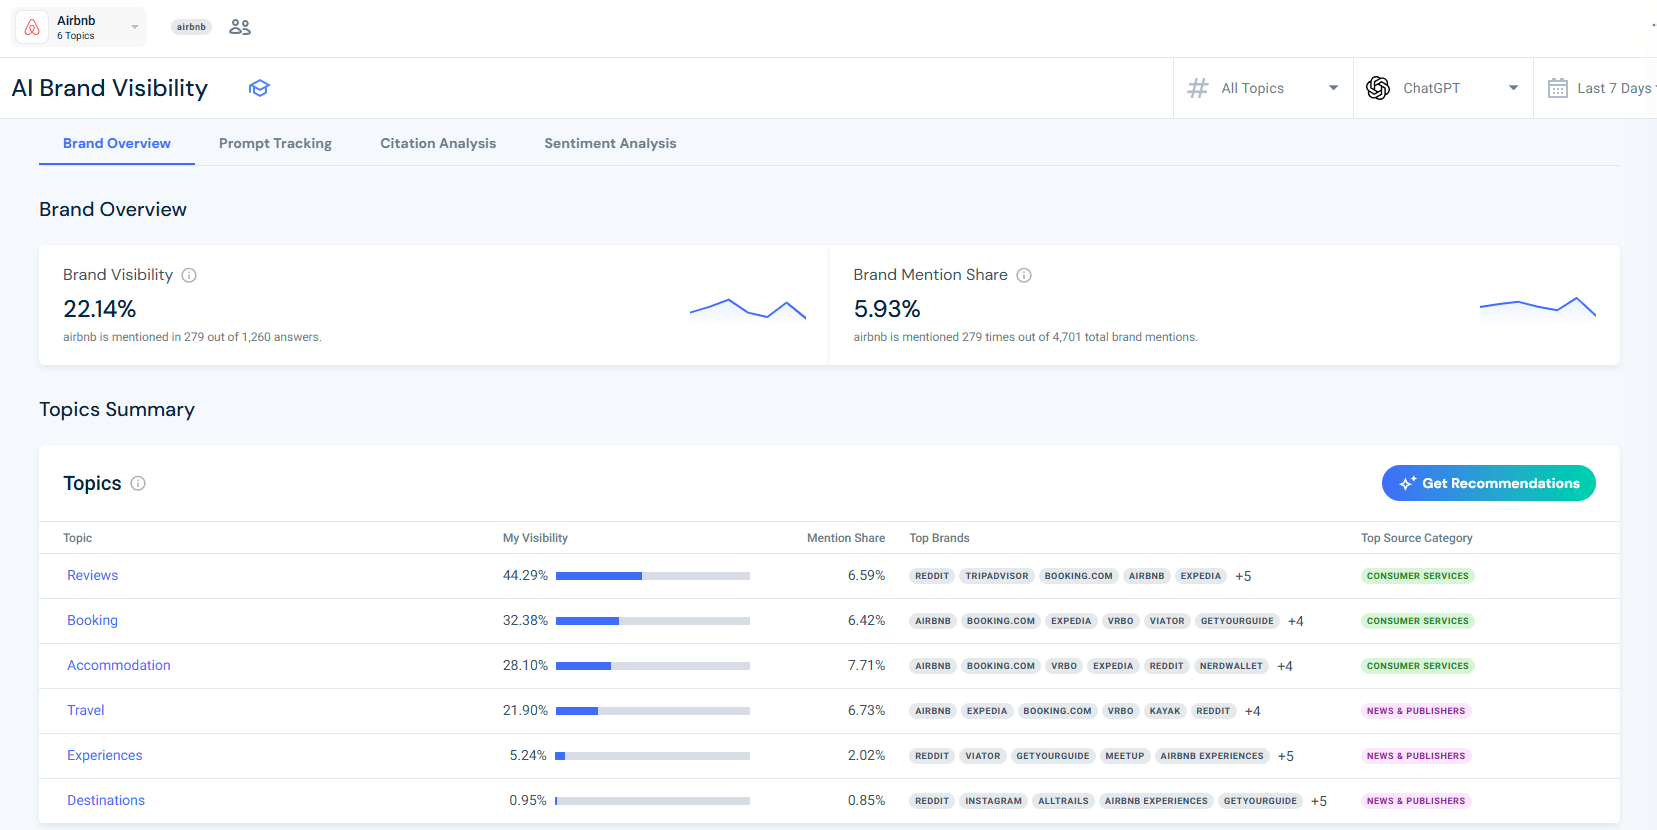This screenshot has height=830, width=1657.
Task: Expand the Airbnb project dropdown
Action: click(x=79, y=27)
